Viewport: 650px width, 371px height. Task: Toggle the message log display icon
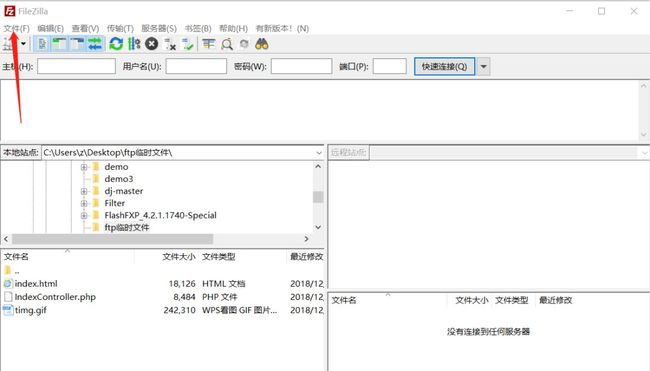(x=42, y=44)
